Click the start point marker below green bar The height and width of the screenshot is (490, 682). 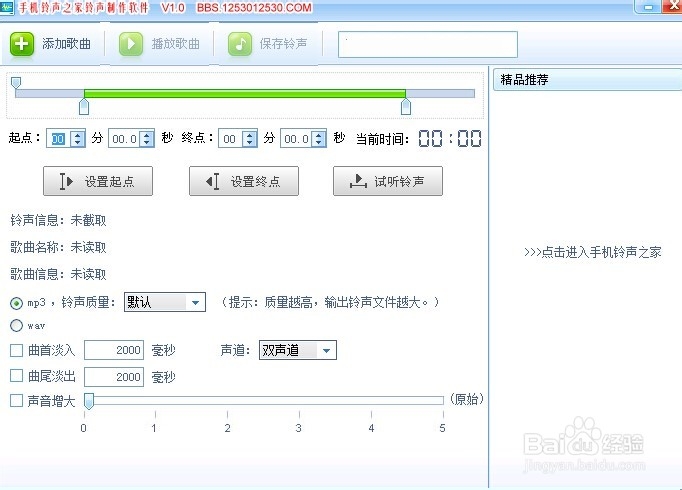[84, 107]
